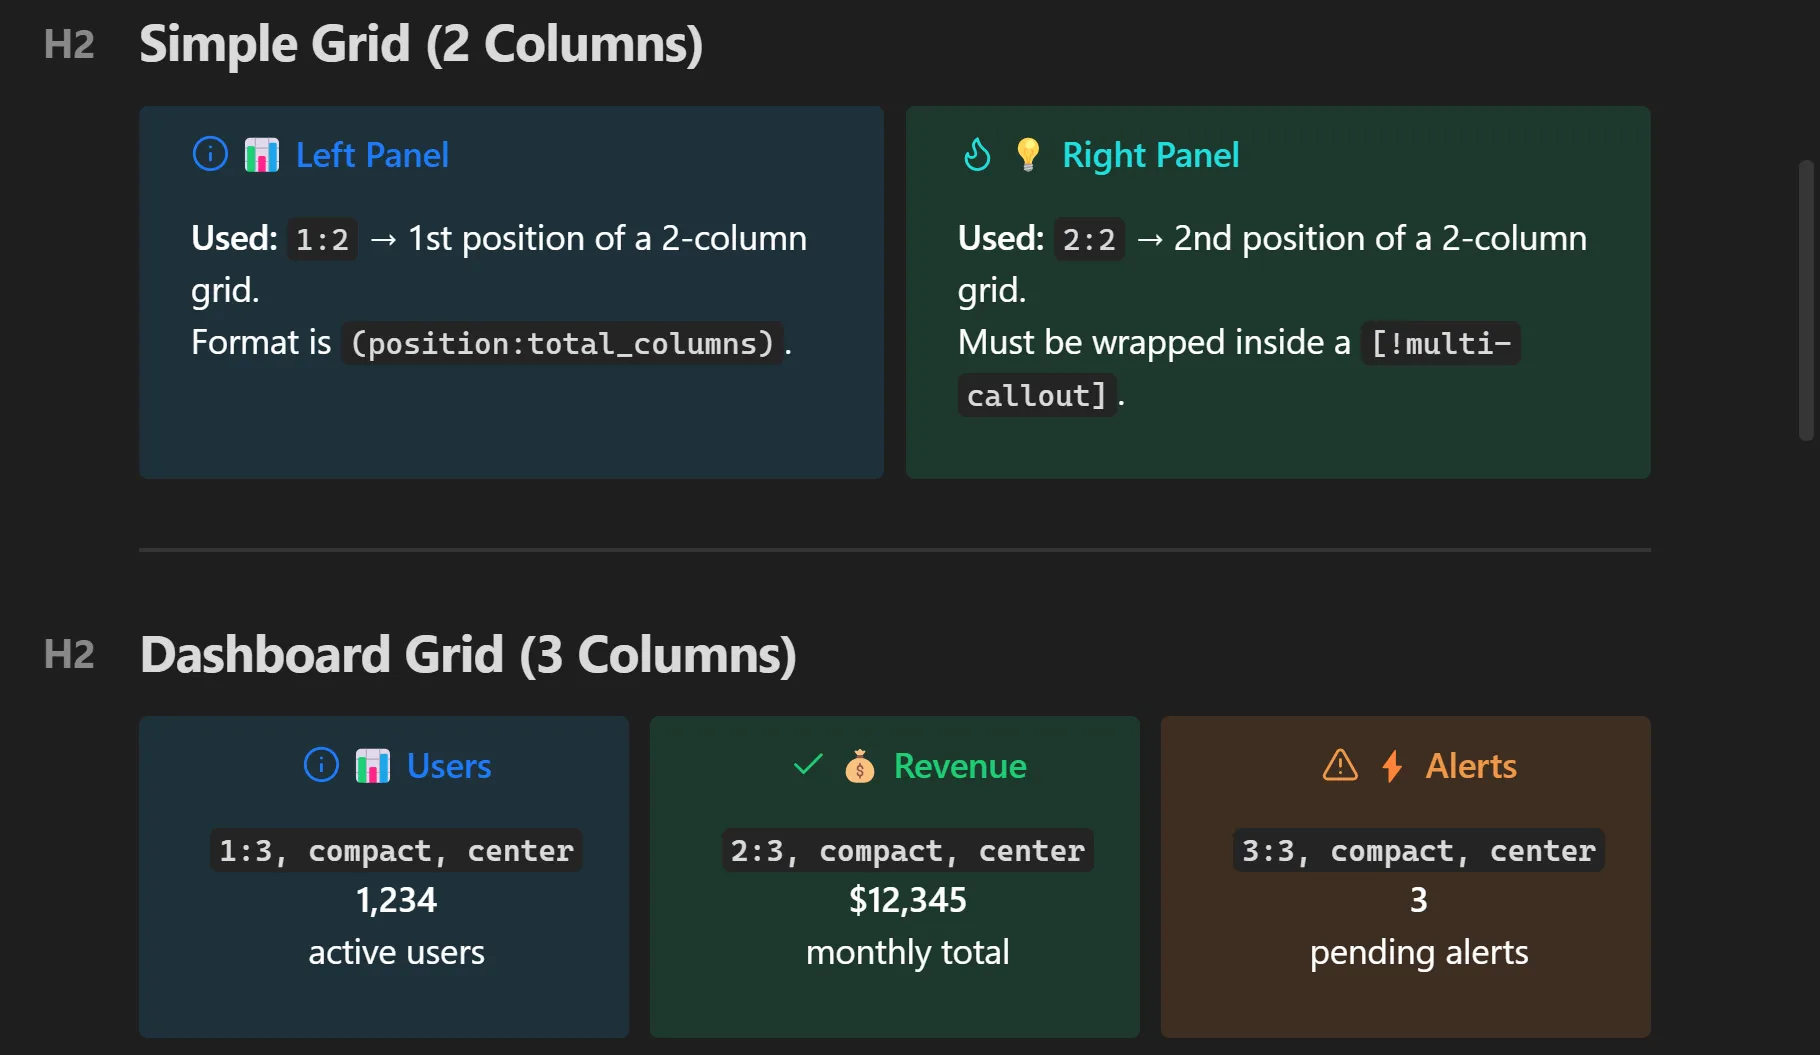The height and width of the screenshot is (1055, 1820).
Task: Click the bar chart emoji beside Users
Action: point(373,766)
